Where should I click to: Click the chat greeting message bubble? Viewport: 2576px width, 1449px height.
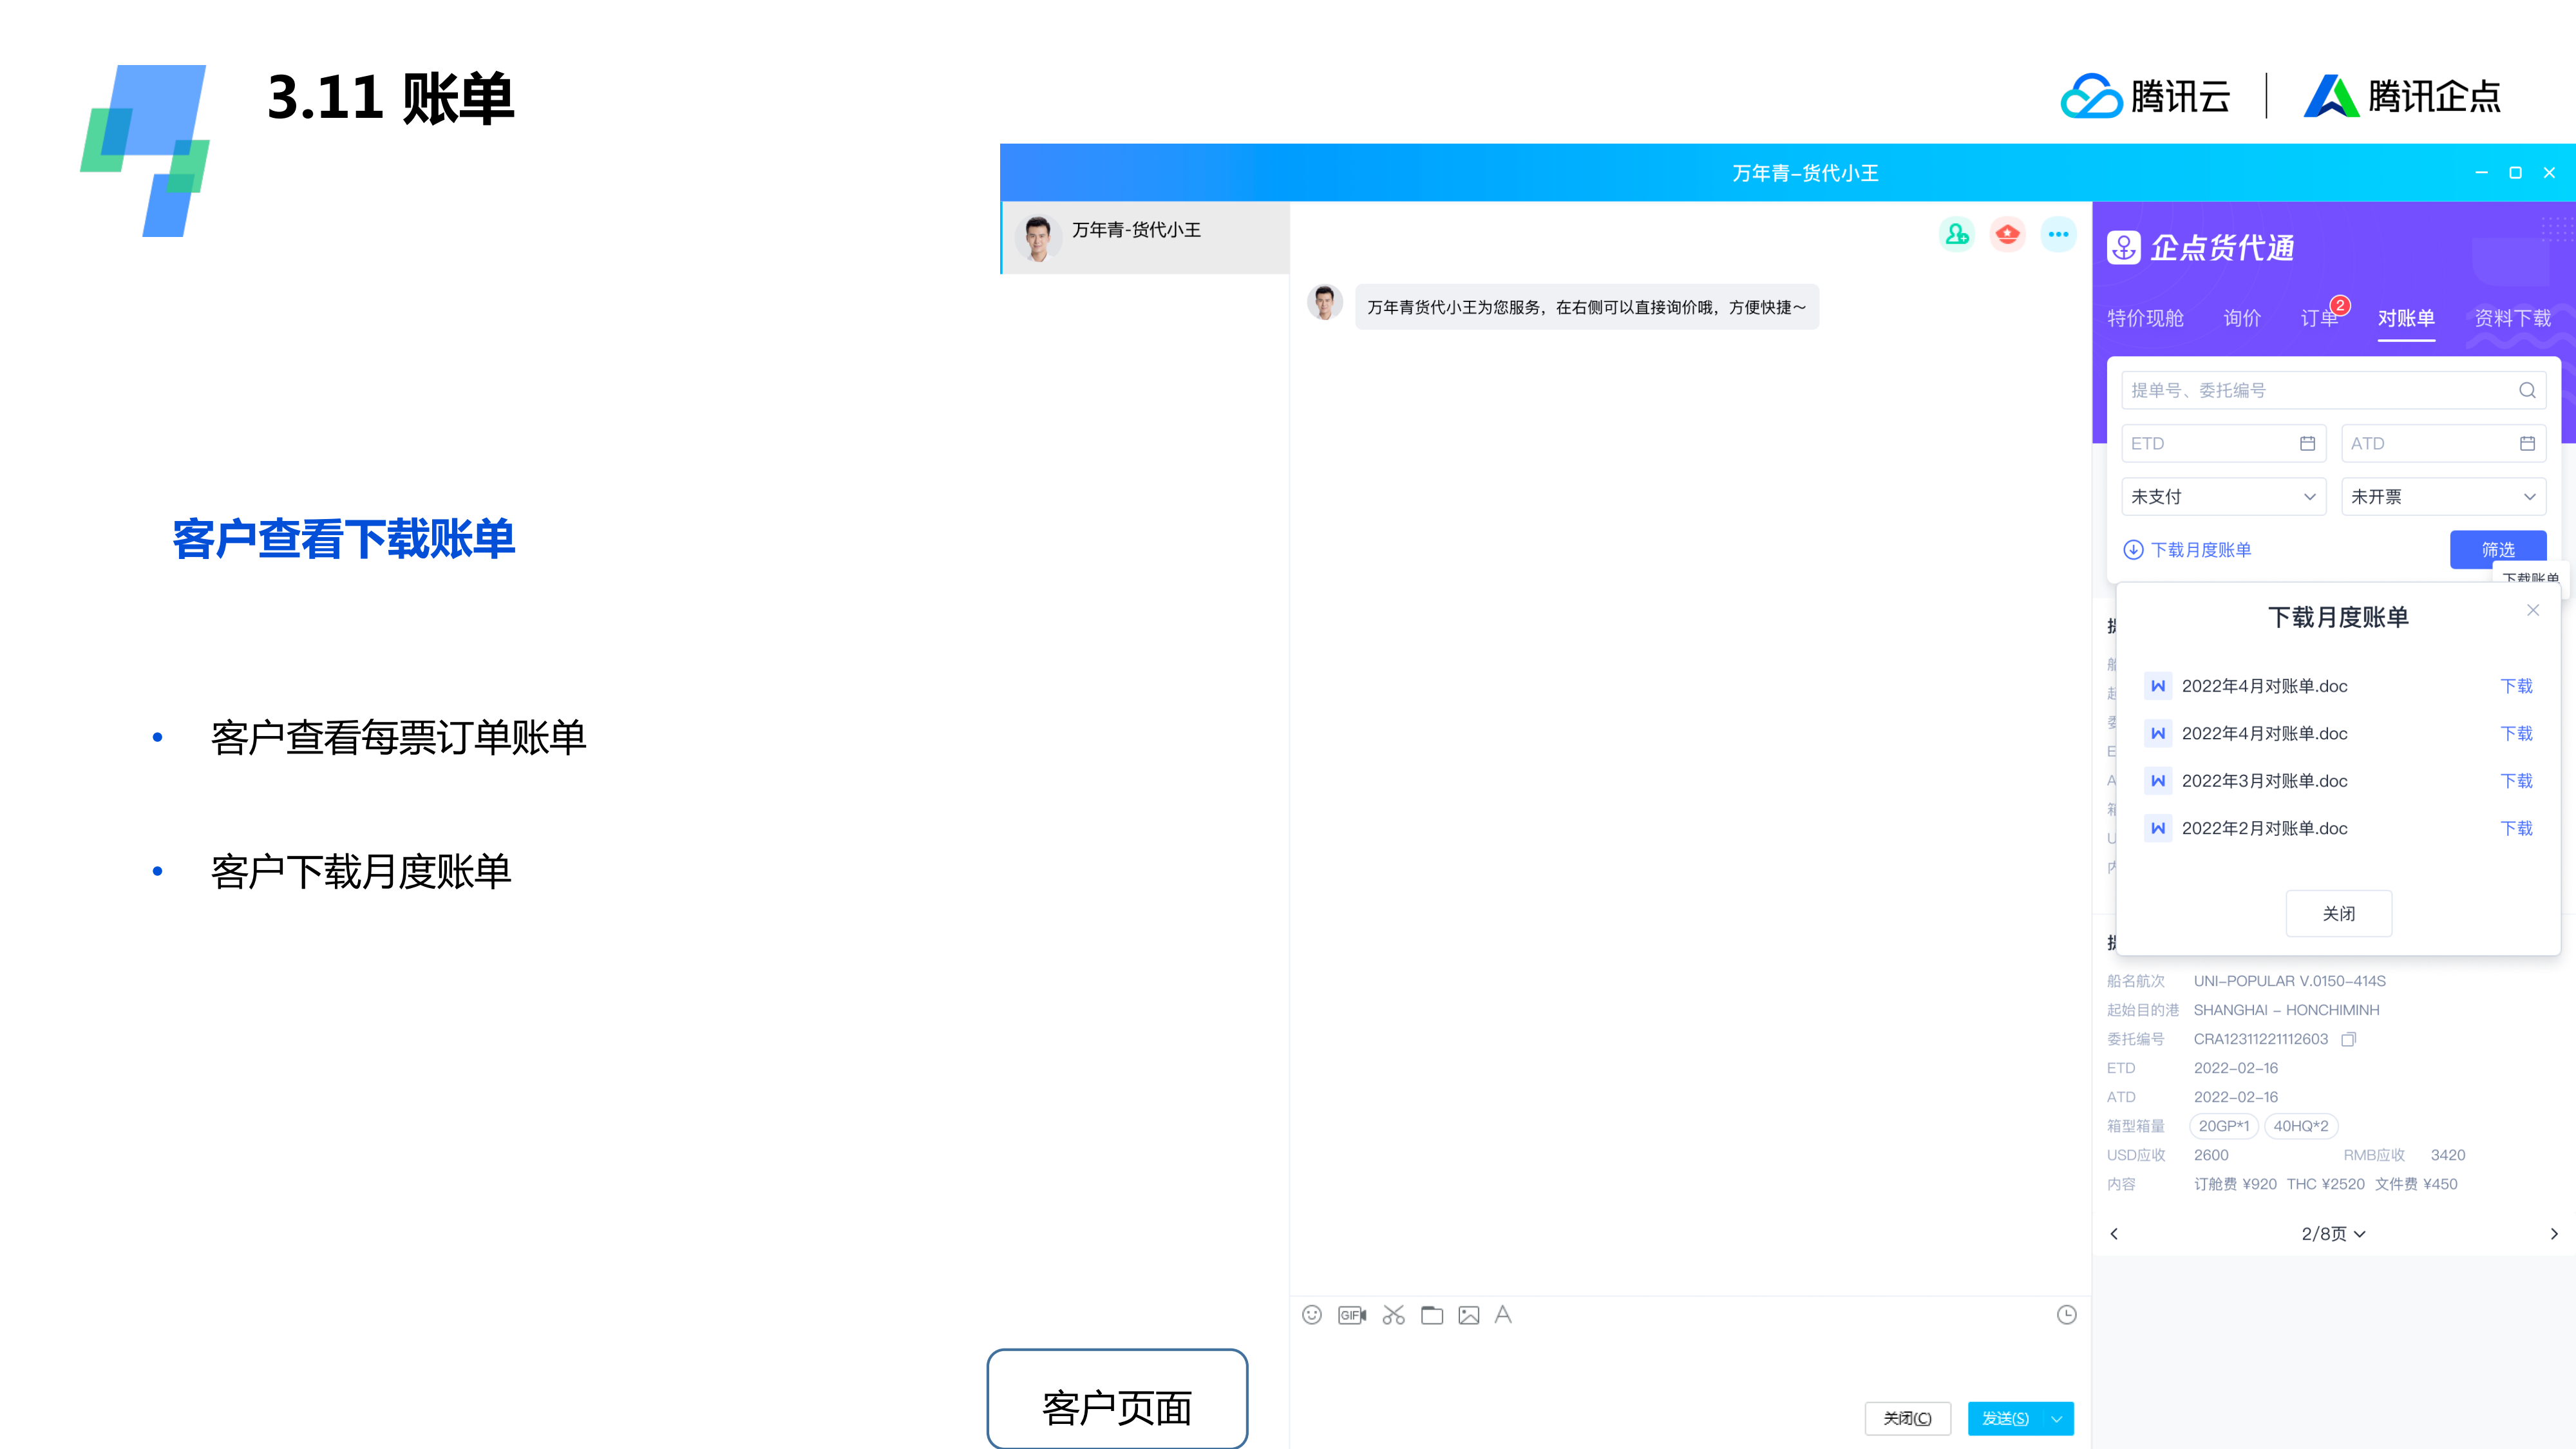click(1586, 307)
